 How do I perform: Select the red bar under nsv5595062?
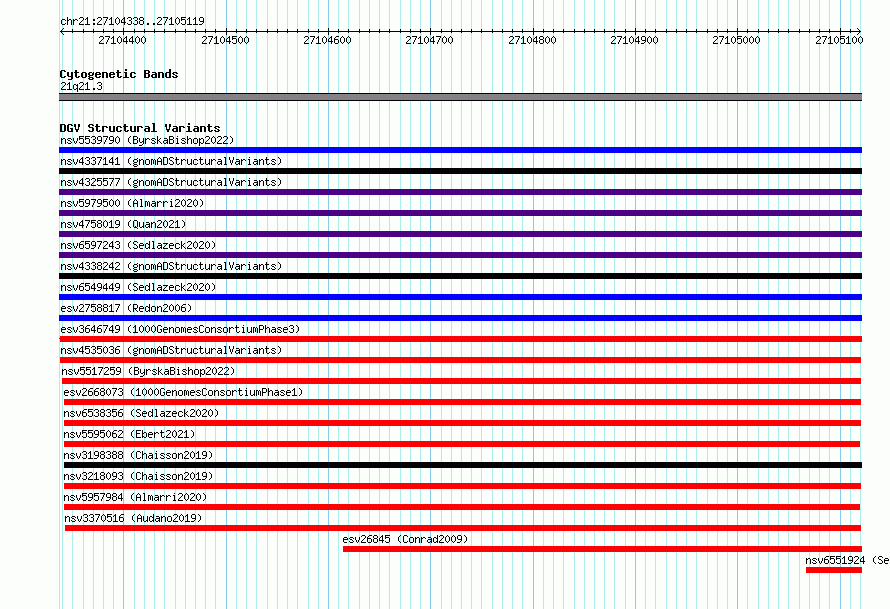(x=461, y=444)
